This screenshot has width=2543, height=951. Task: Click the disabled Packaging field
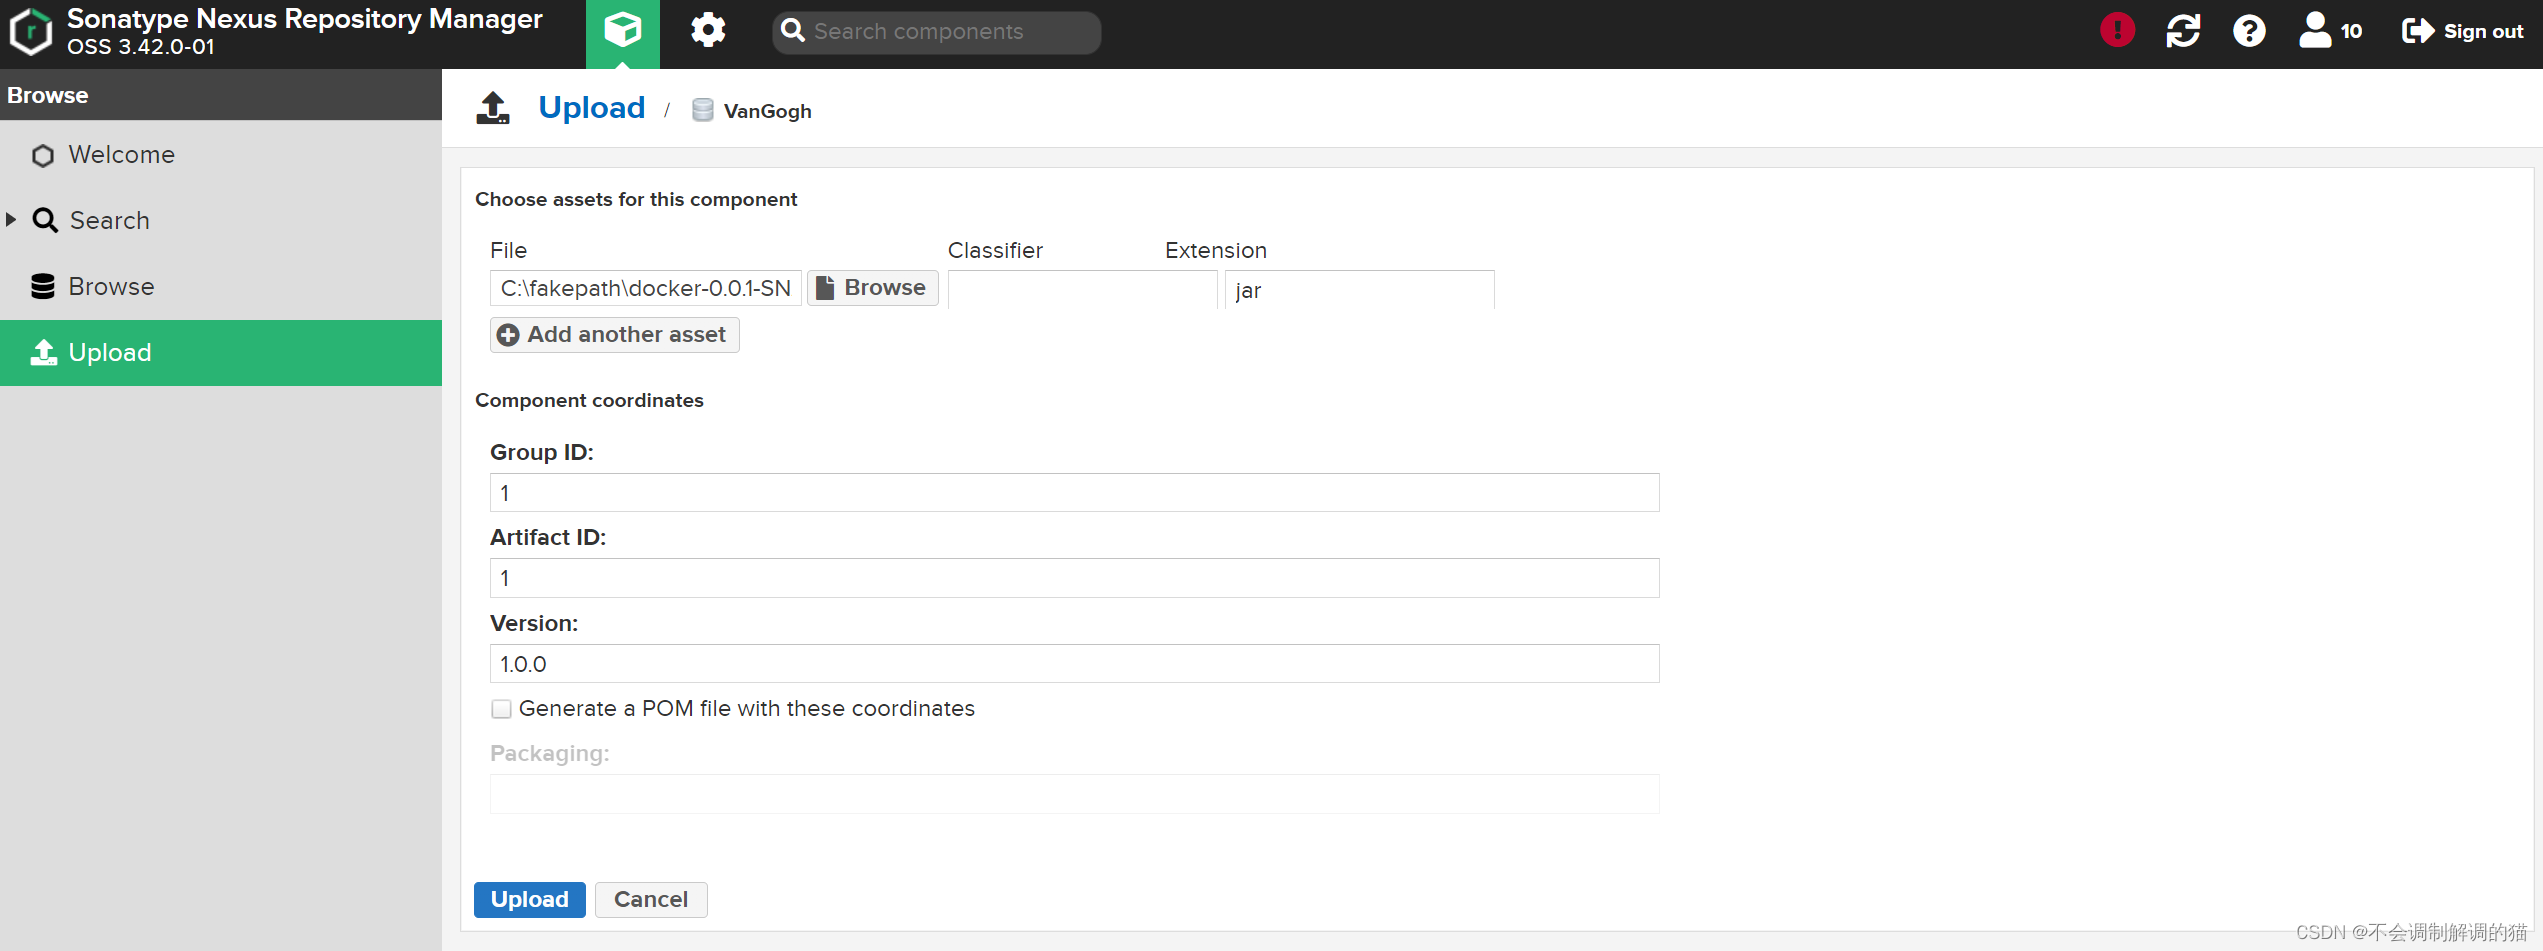[x=1074, y=794]
